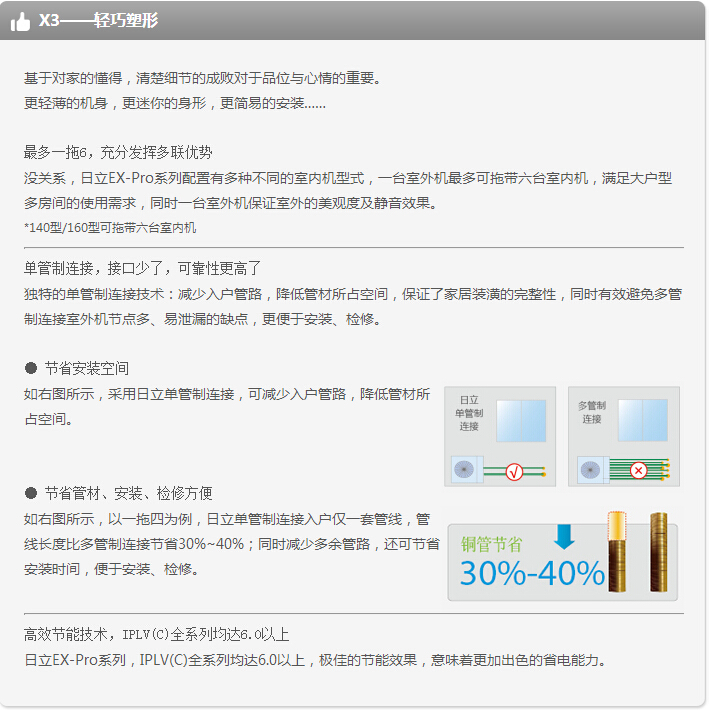The width and height of the screenshot is (710, 710).
Task: Click the heading 节省管材、安装、检修方便
Action: point(129,493)
